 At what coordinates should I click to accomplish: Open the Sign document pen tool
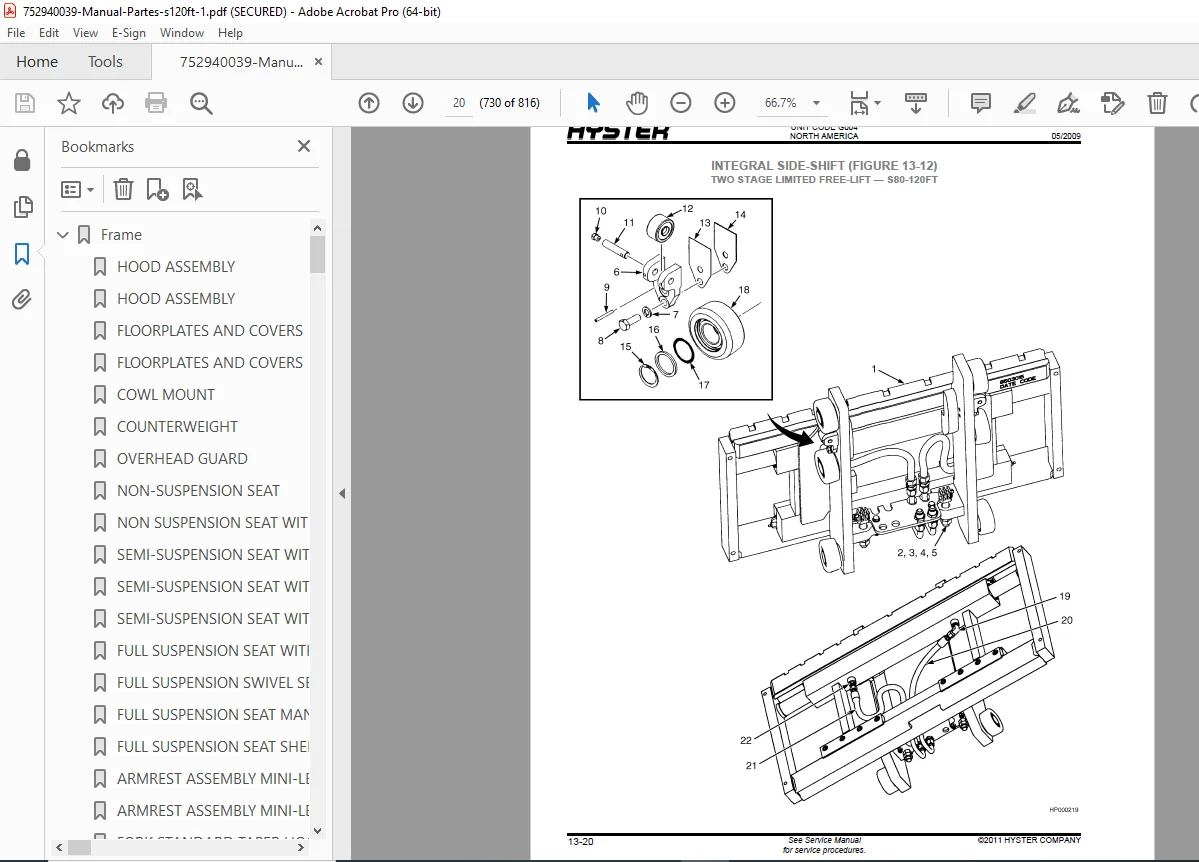point(1068,102)
